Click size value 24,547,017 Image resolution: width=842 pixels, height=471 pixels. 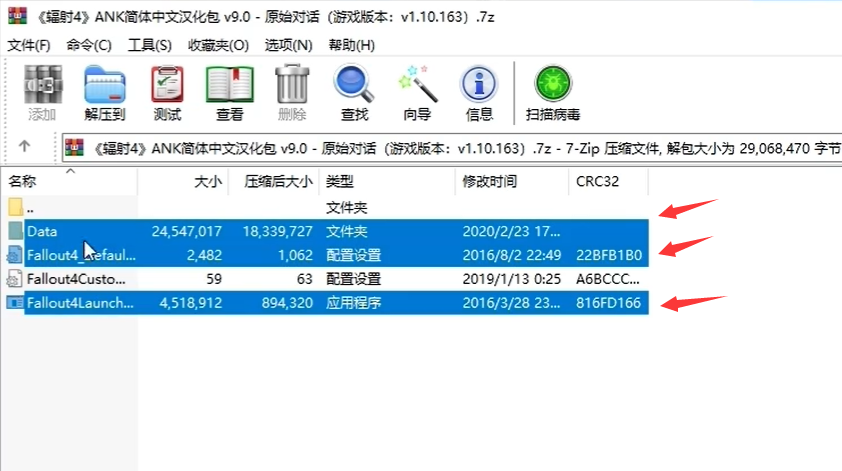point(186,231)
